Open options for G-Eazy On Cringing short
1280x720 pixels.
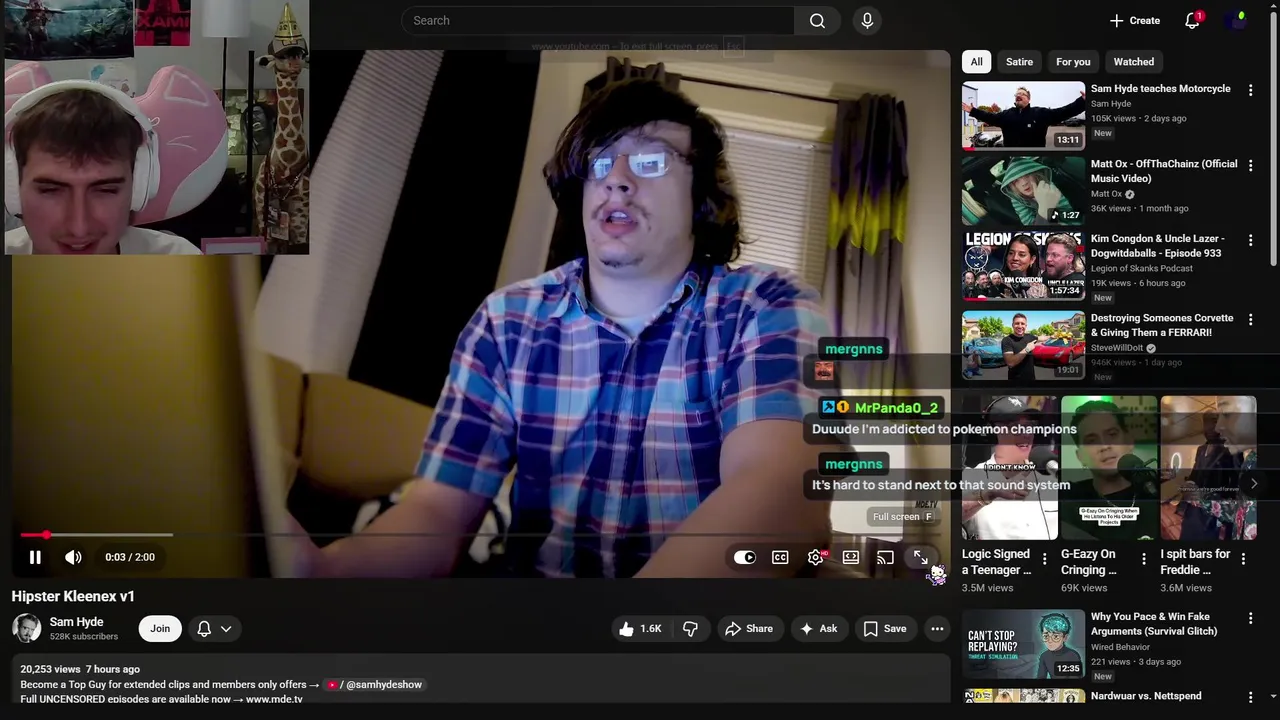tap(1144, 559)
